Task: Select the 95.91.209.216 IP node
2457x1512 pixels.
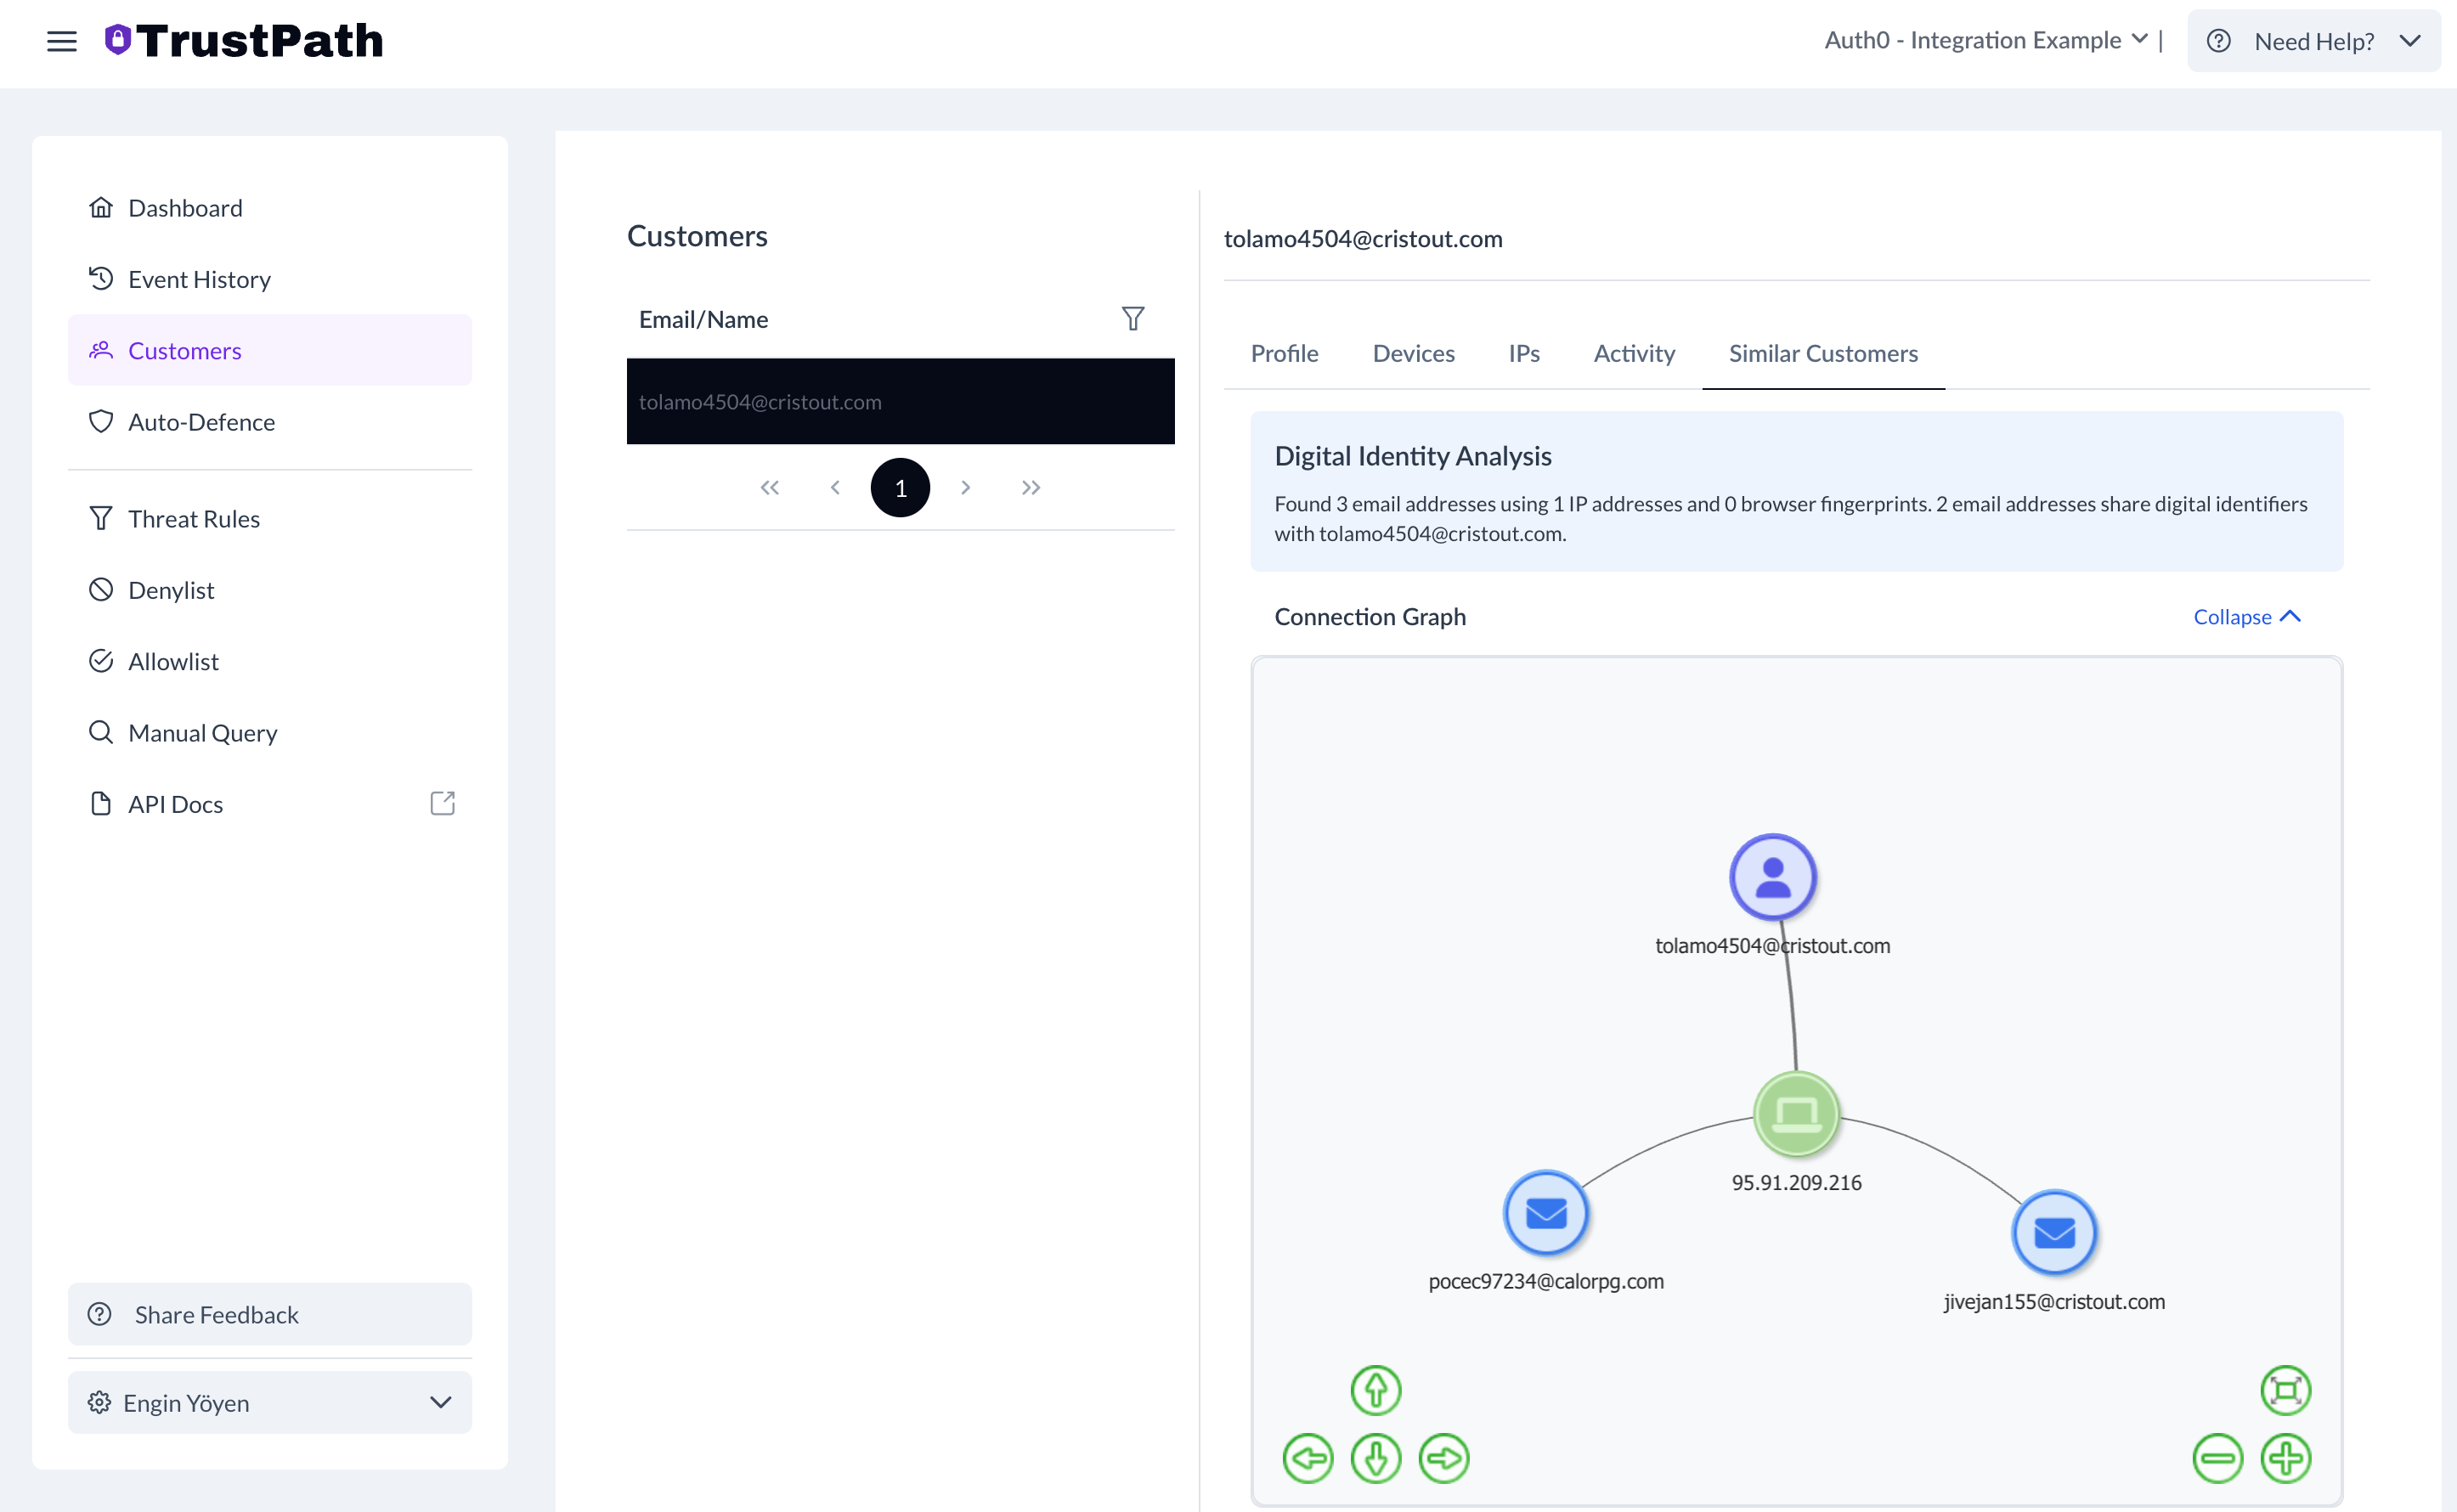Action: click(x=1797, y=1114)
